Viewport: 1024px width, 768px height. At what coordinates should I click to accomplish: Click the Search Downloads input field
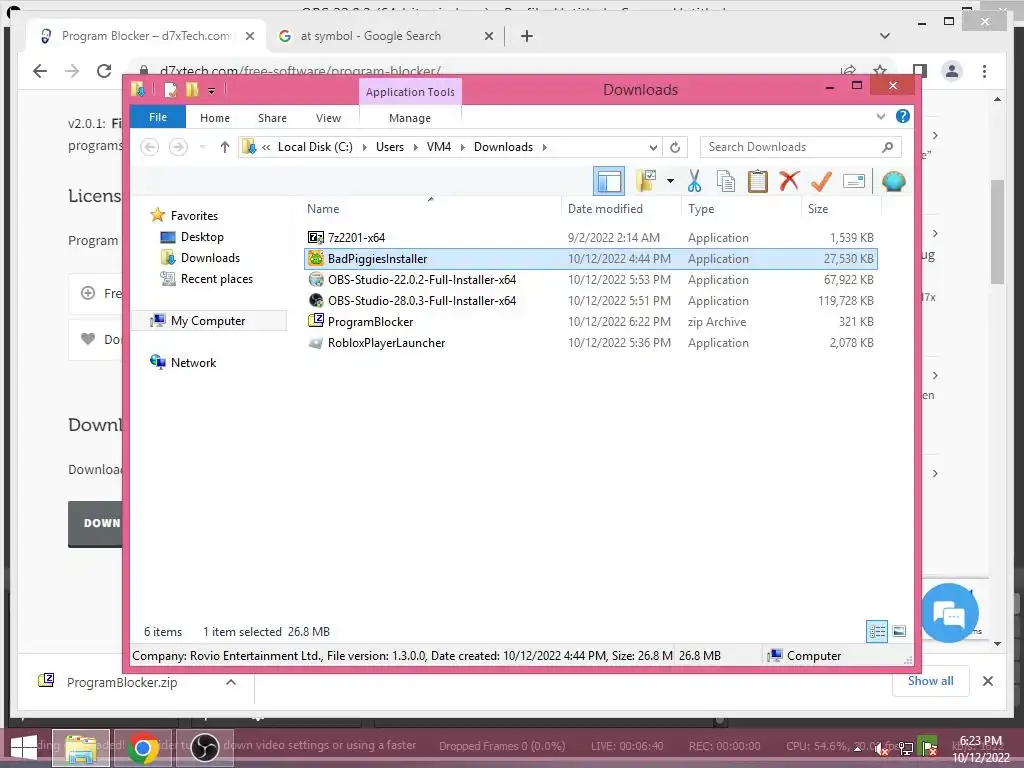click(801, 147)
